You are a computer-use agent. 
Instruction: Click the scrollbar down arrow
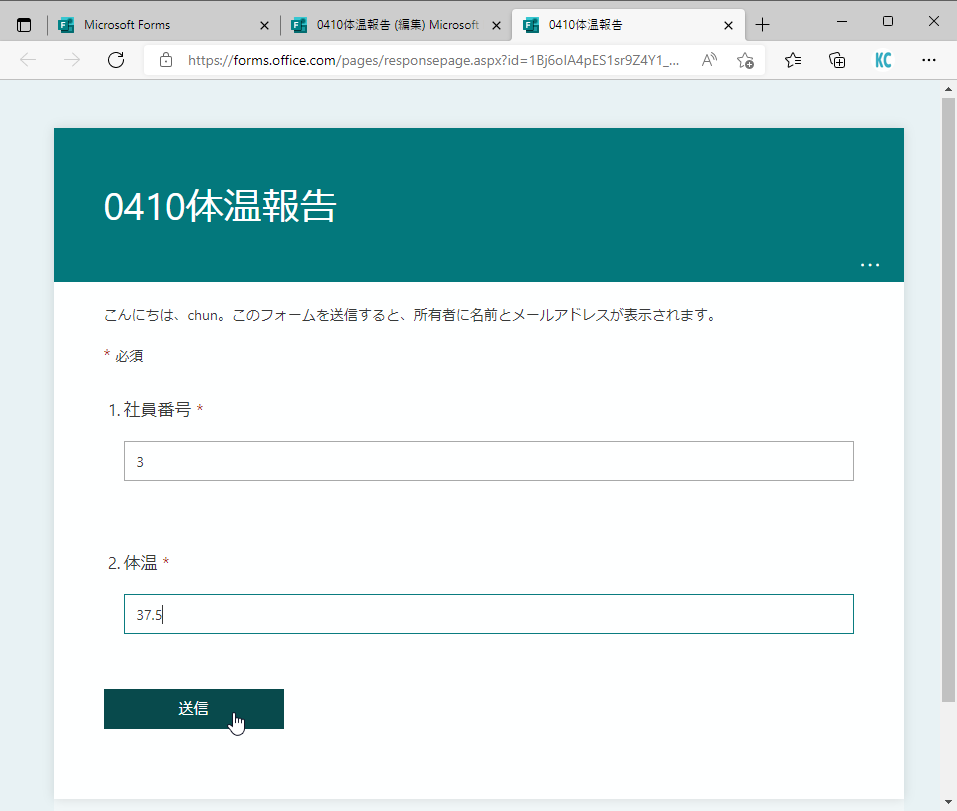tap(948, 802)
